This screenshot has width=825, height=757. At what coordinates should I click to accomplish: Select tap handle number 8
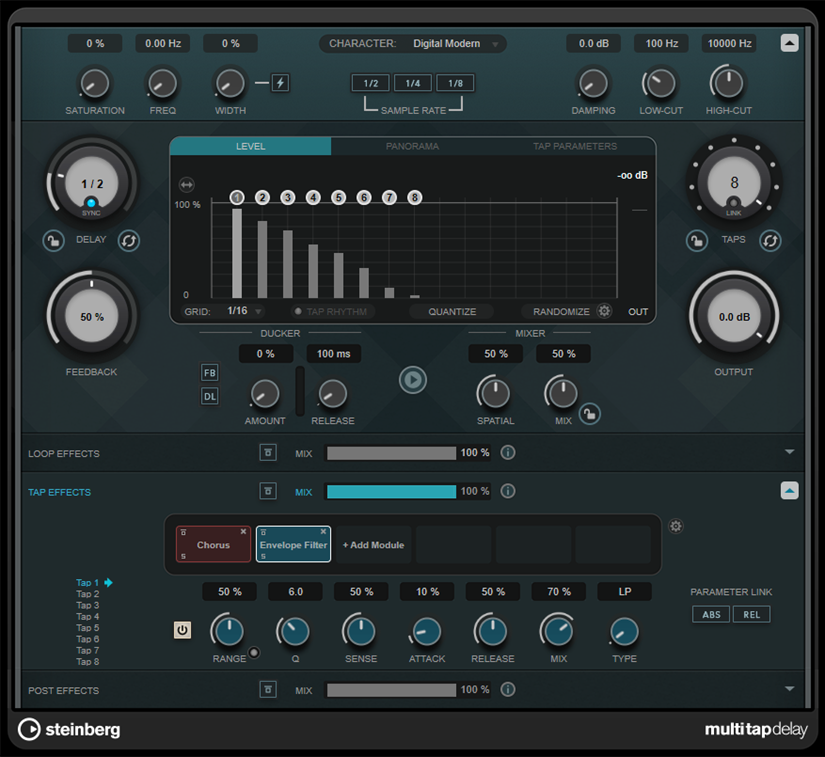(415, 198)
